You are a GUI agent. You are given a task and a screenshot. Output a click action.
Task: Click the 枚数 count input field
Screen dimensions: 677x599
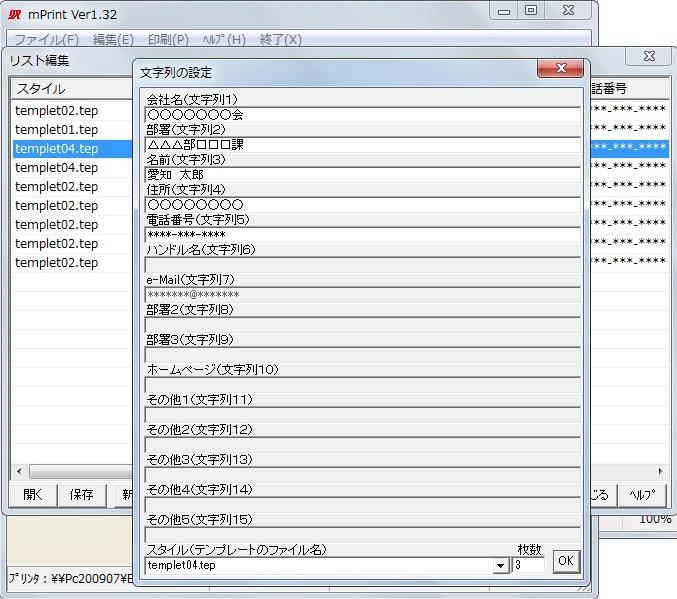529,565
